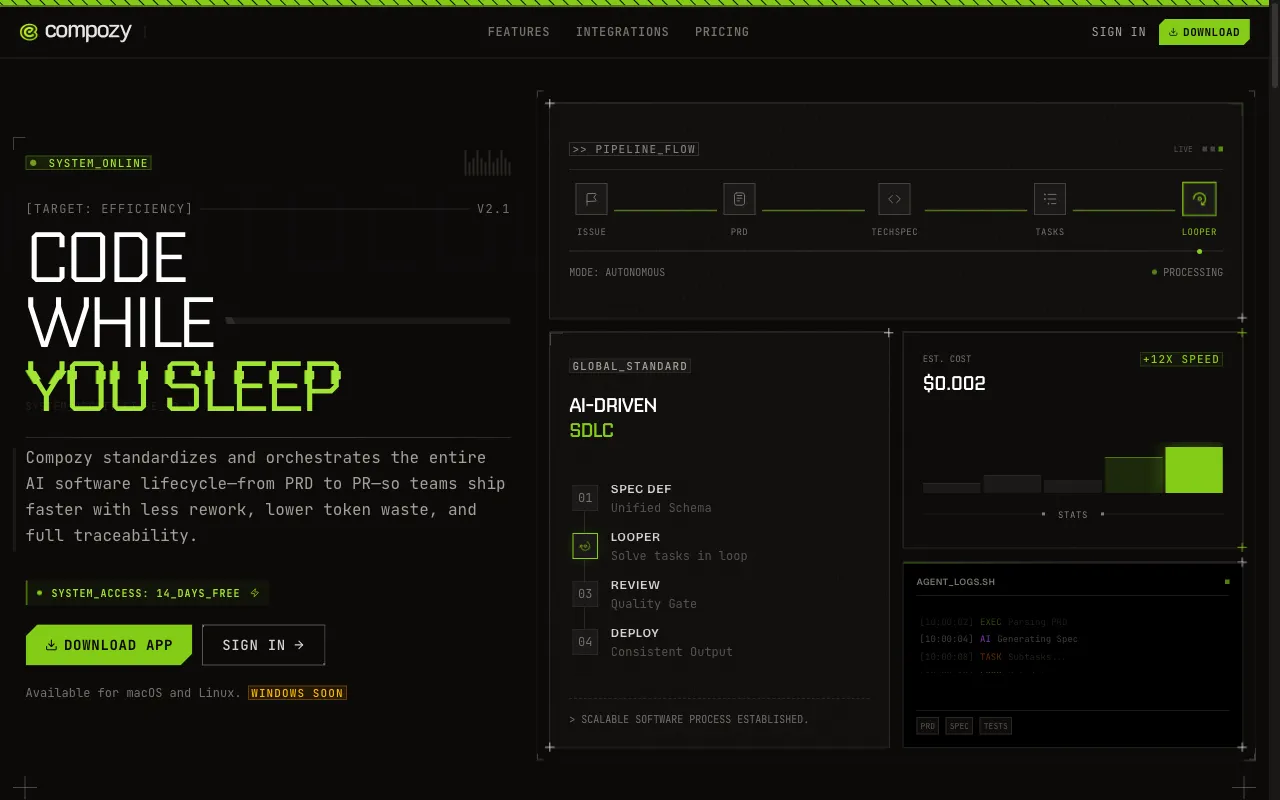The image size is (1280, 800).
Task: Click the MODE: AUTONOMOUS text
Action: [617, 272]
